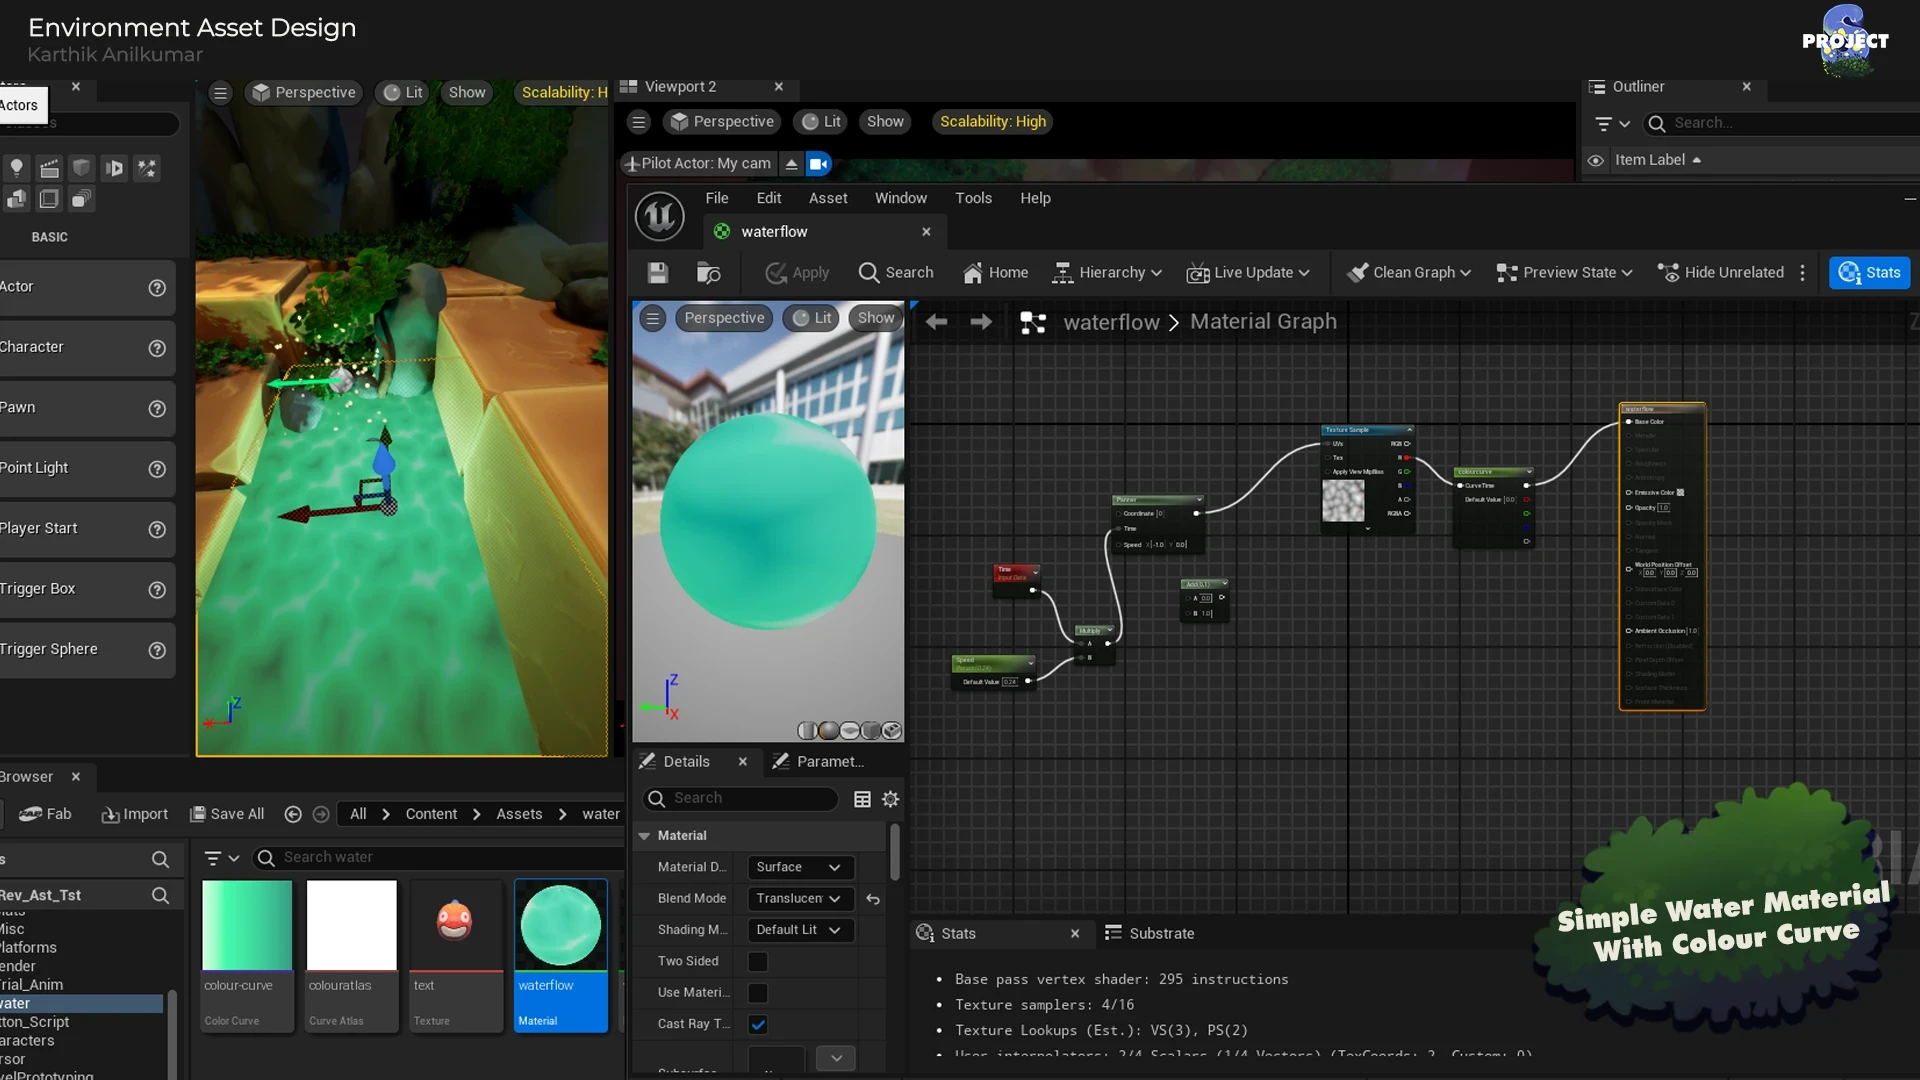Viewport: 1920px width, 1080px height.
Task: Go back with the graph navigation arrow
Action: pos(936,322)
